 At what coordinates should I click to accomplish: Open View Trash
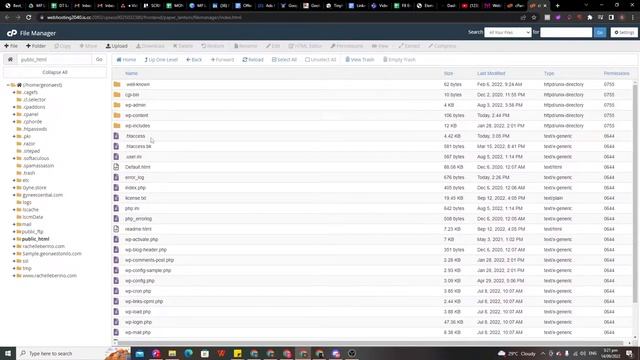point(360,60)
